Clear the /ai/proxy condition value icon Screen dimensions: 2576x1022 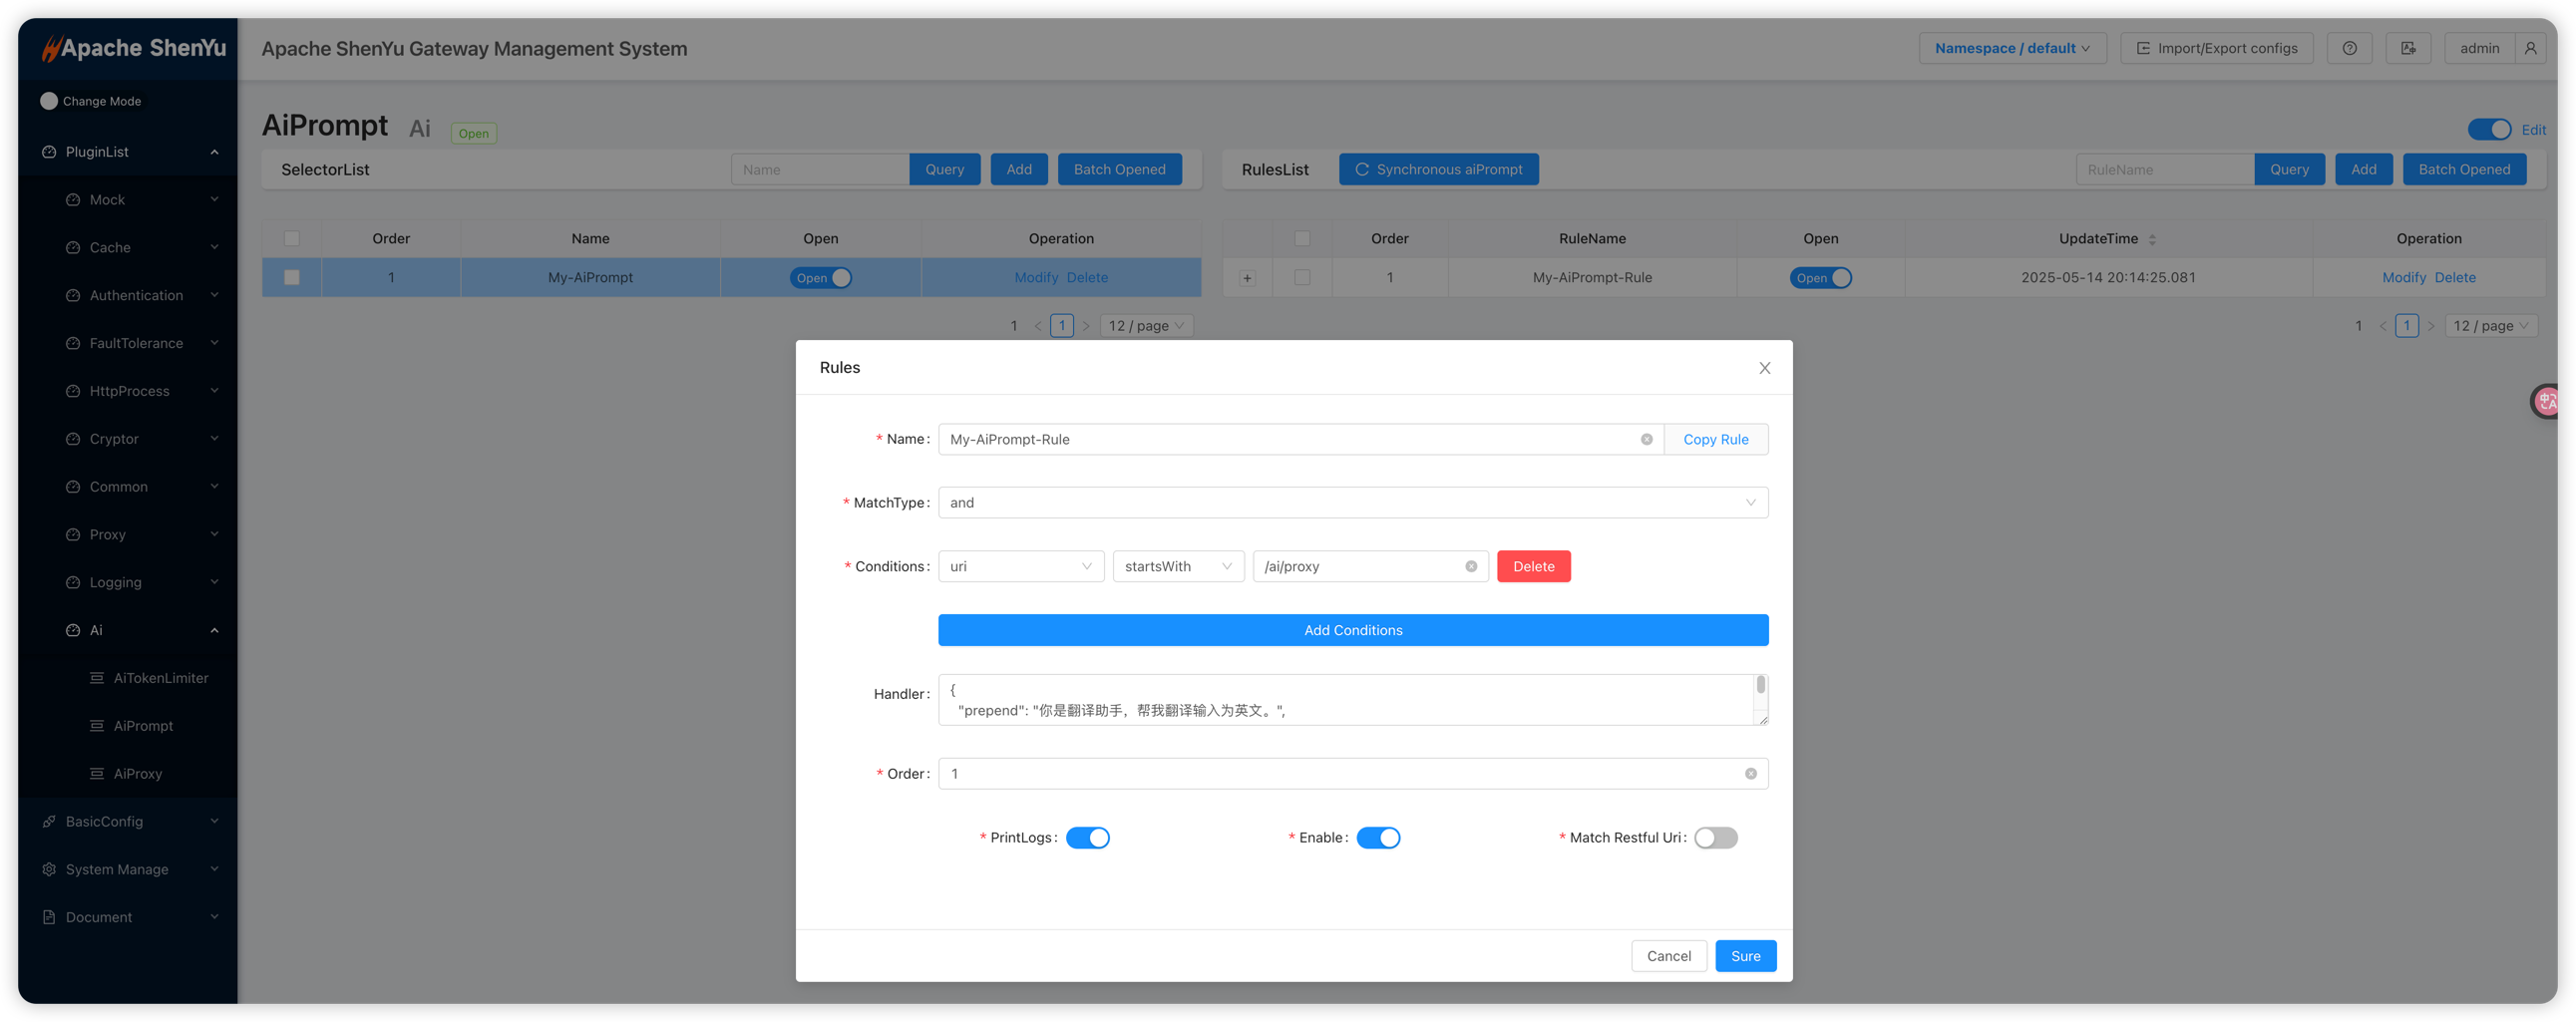pyautogui.click(x=1471, y=566)
